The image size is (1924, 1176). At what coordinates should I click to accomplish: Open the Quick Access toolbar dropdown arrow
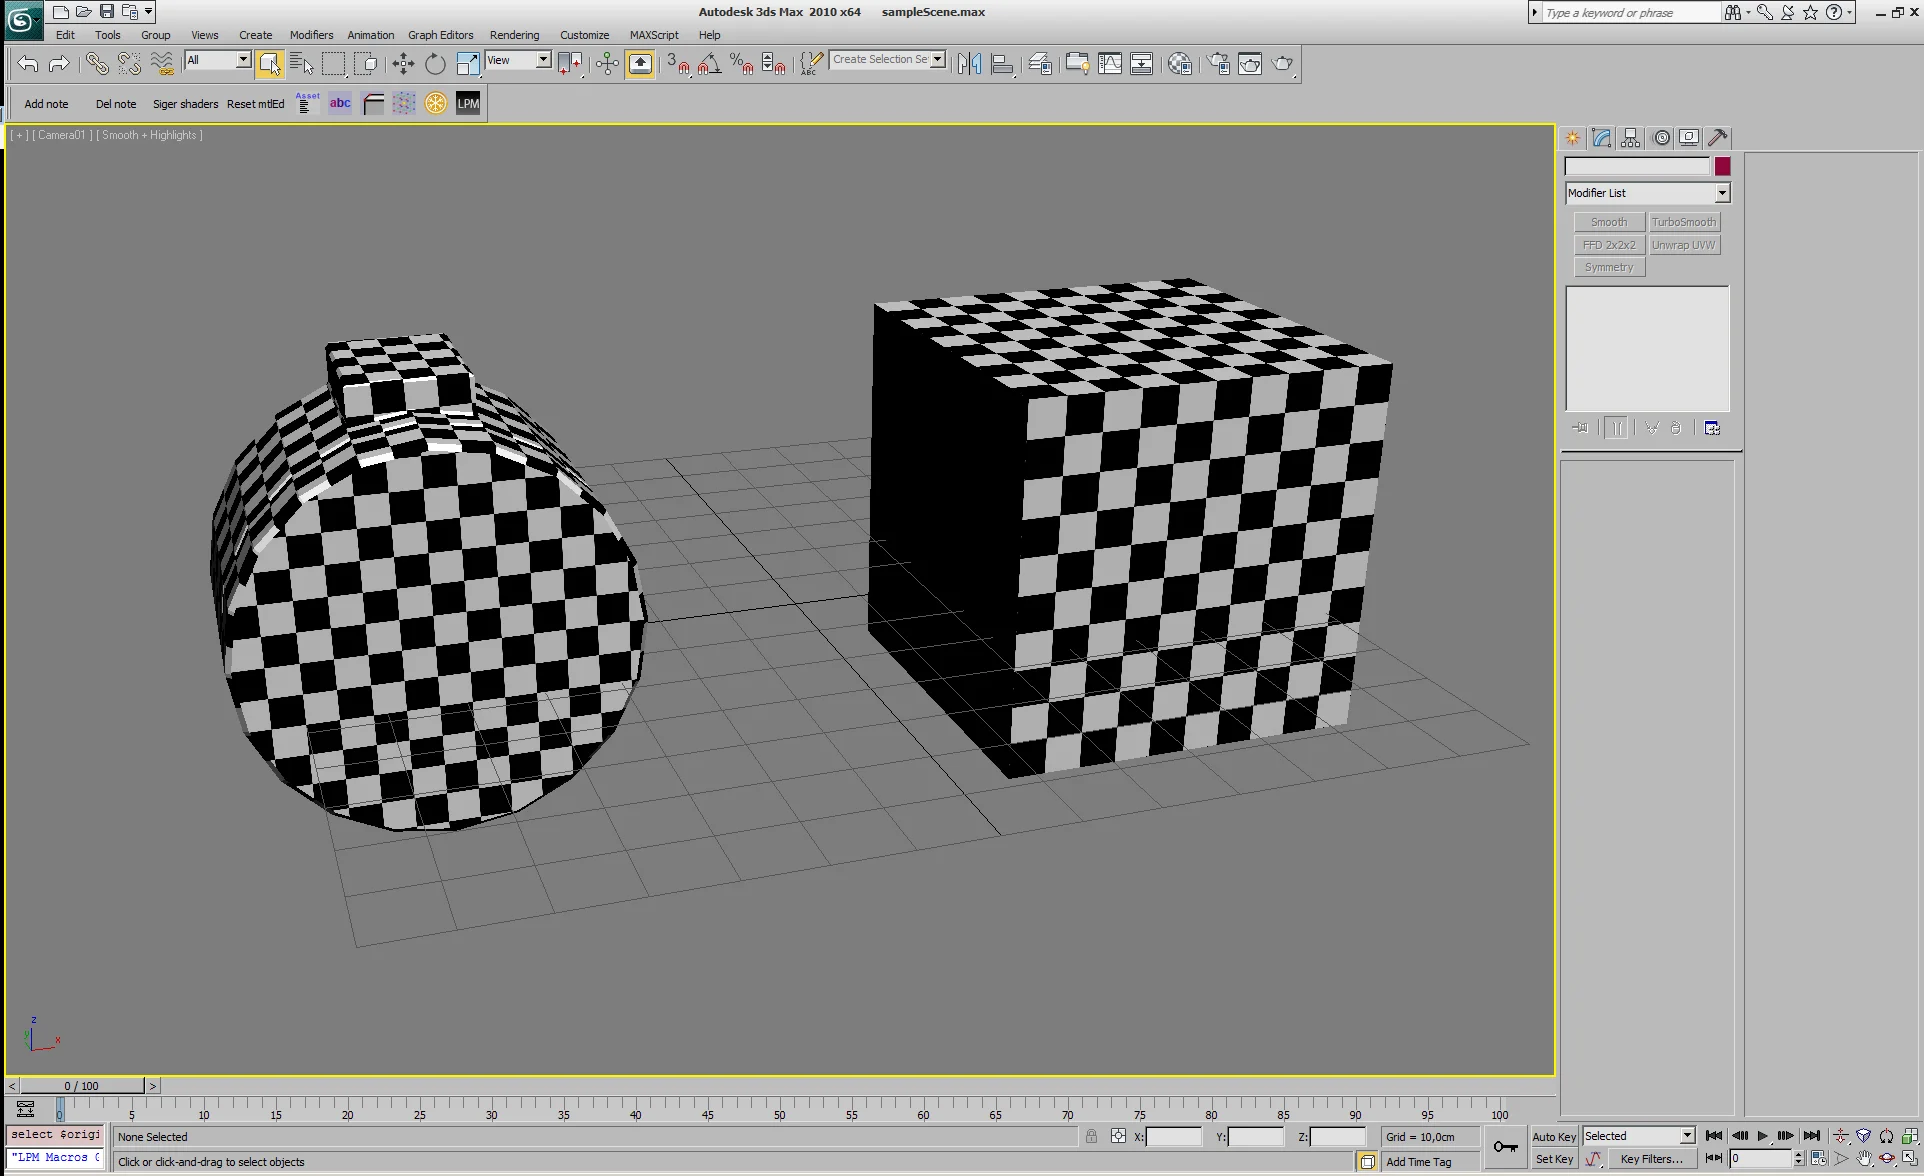(149, 12)
